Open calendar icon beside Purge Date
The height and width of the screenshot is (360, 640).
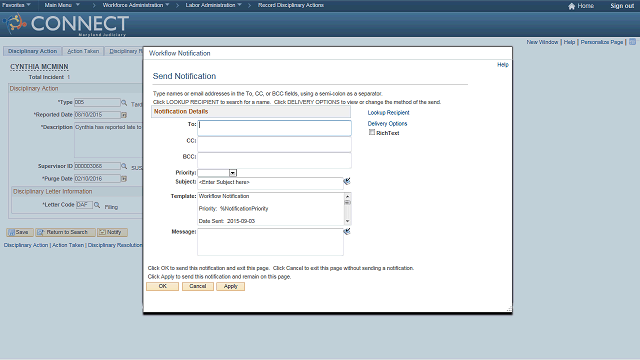[x=124, y=179]
